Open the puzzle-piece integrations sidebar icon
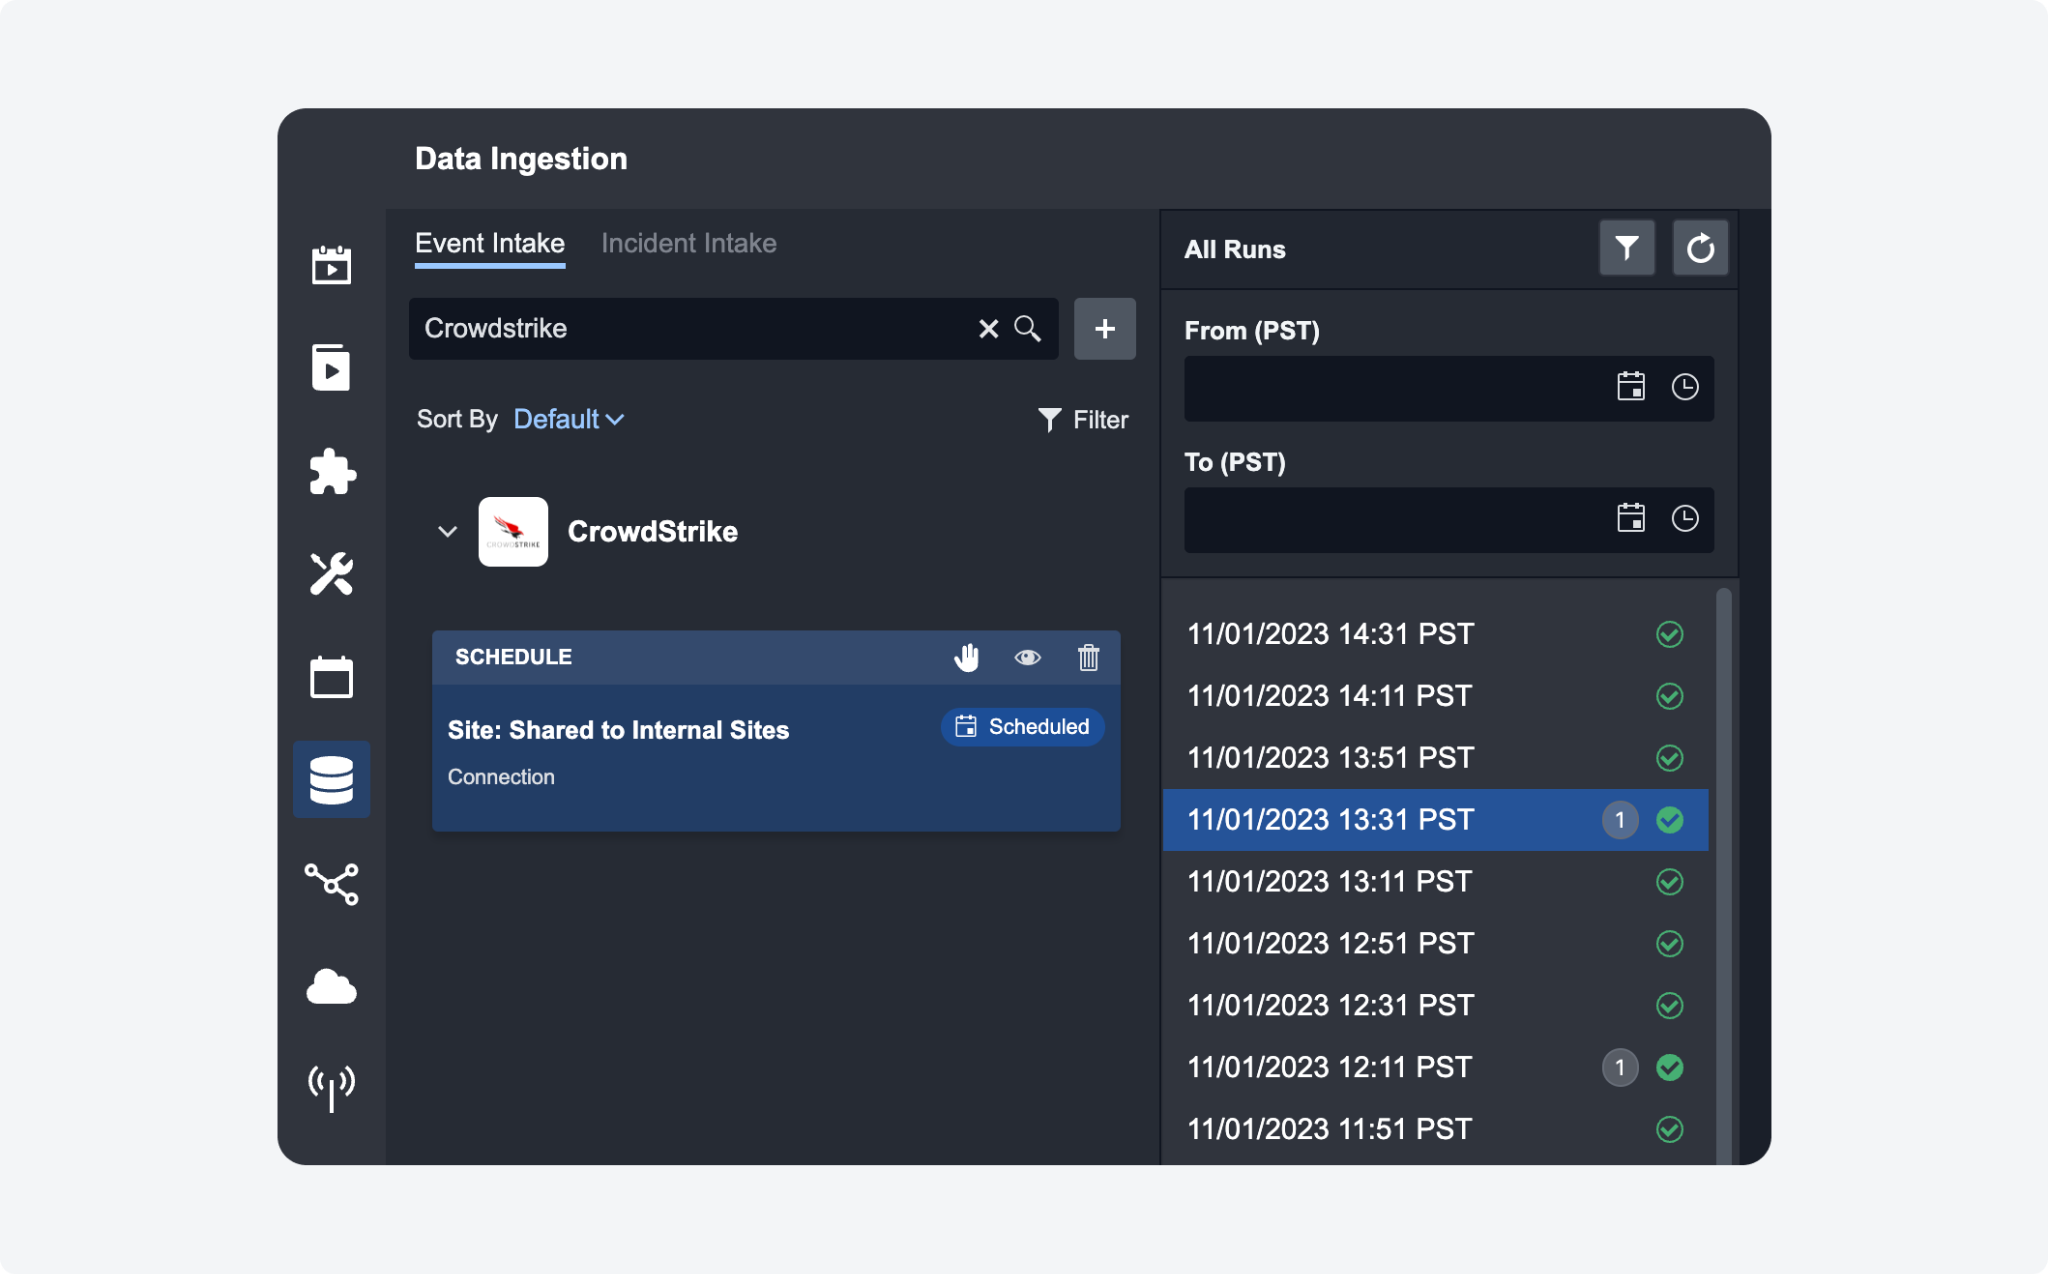The height and width of the screenshot is (1274, 2048). coord(332,472)
